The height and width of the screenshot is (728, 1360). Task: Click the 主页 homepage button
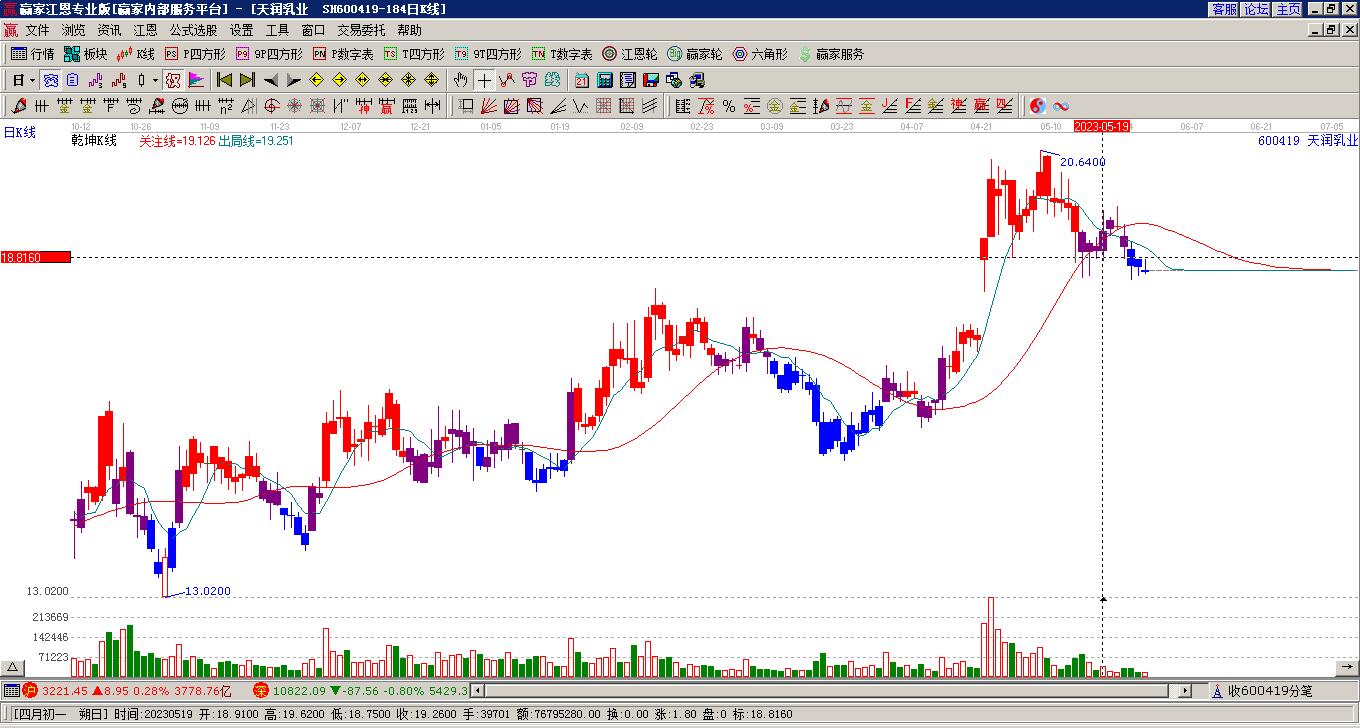(x=1289, y=9)
